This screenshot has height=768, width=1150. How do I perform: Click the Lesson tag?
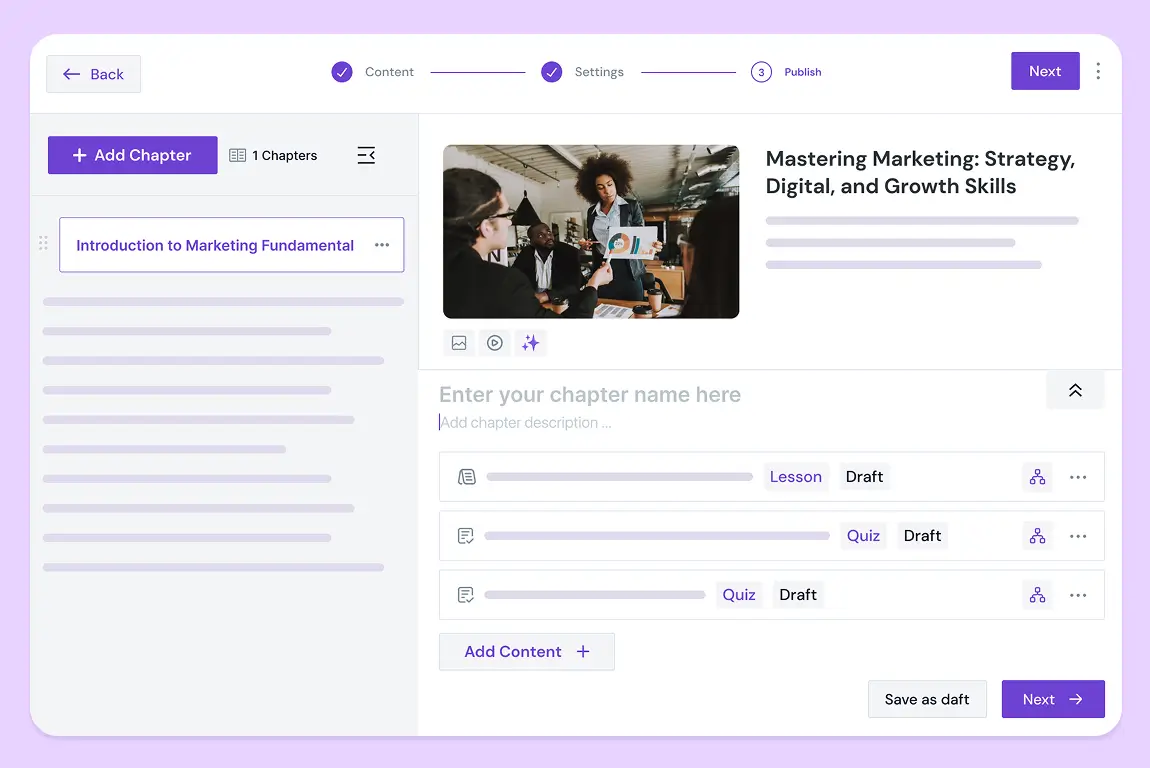tap(796, 477)
